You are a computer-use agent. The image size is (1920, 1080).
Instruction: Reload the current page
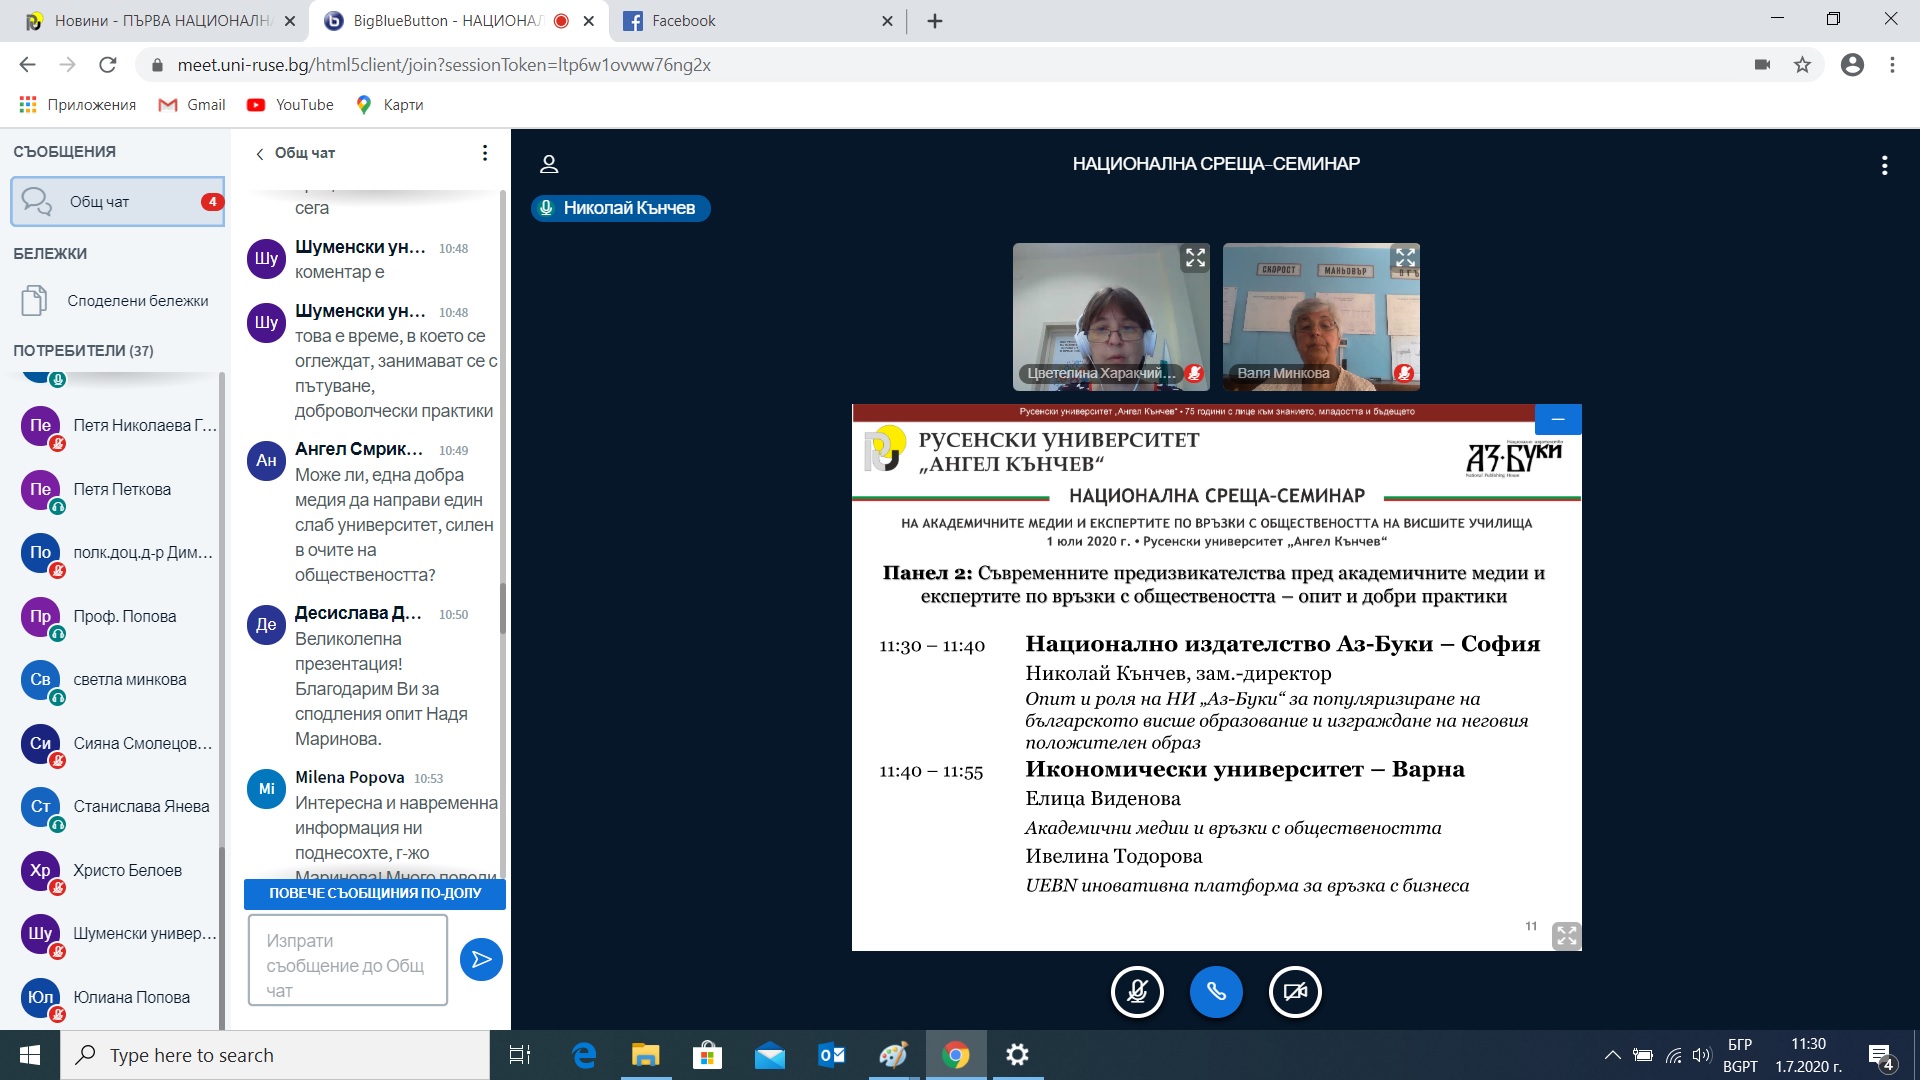click(x=108, y=65)
